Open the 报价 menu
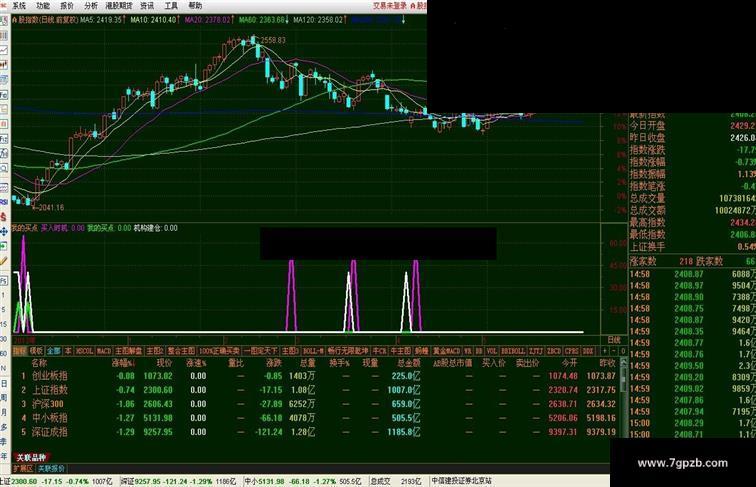This screenshot has height=487, width=756. [67, 6]
